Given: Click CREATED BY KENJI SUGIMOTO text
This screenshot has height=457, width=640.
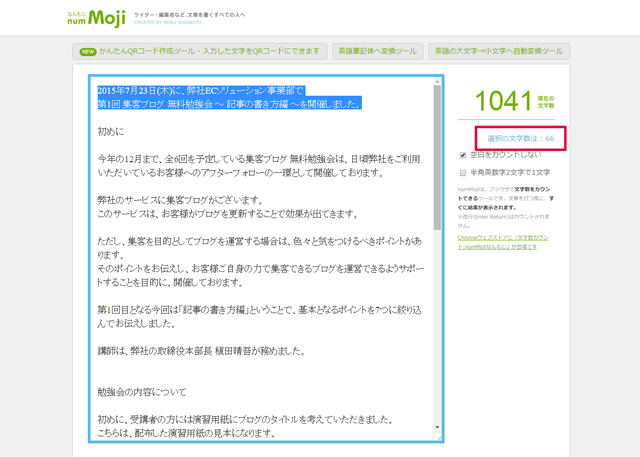Looking at the screenshot, I should point(168,22).
